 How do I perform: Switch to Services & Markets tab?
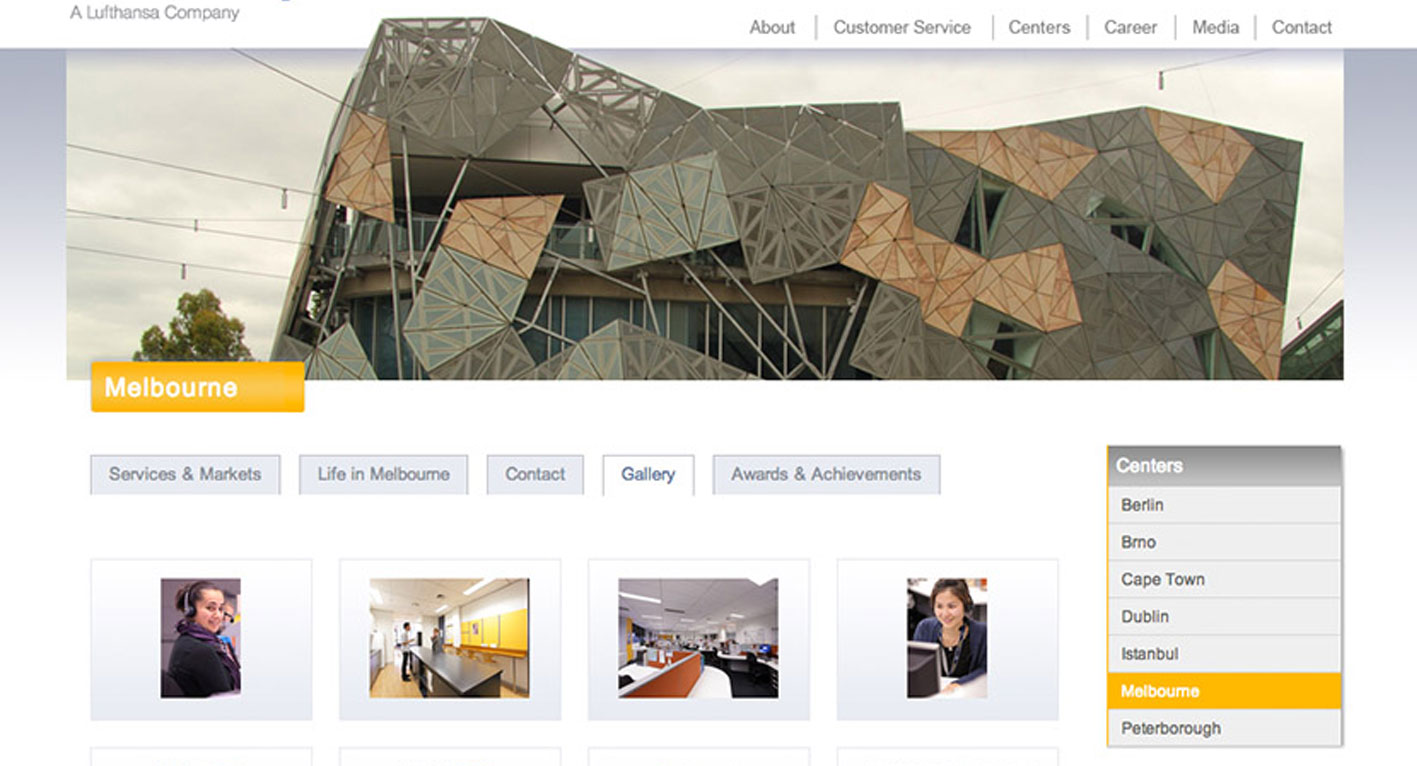pos(185,475)
